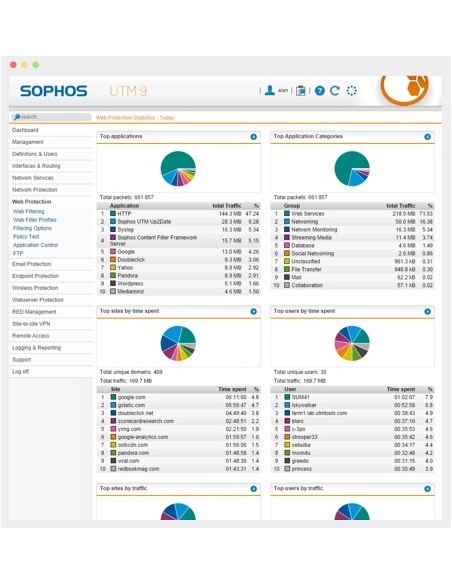Open Policy Test submenu link
The height and width of the screenshot is (584, 452).
26,237
